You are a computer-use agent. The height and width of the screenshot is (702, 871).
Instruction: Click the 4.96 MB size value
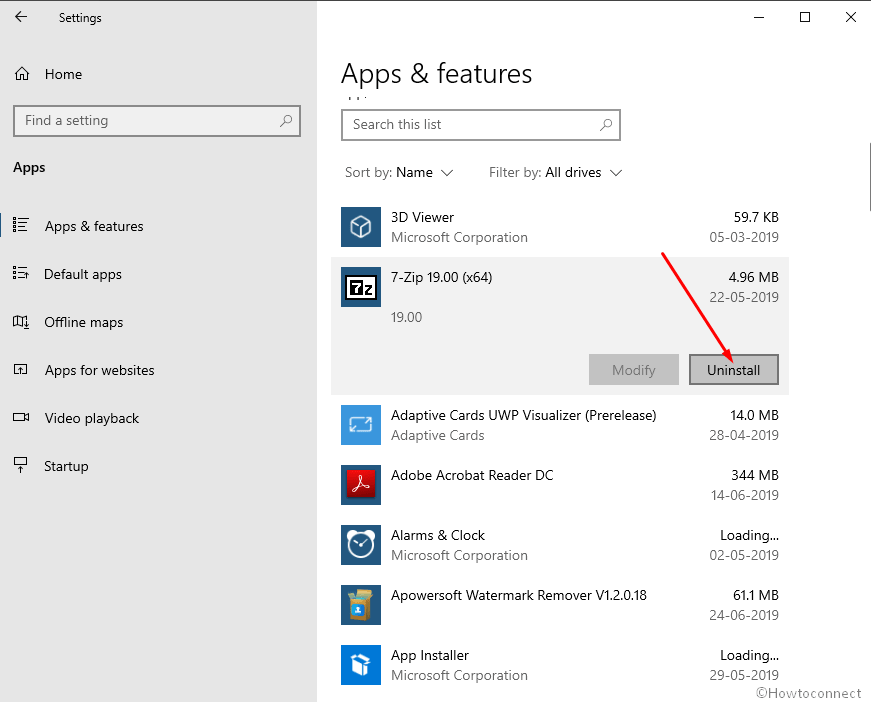click(754, 277)
